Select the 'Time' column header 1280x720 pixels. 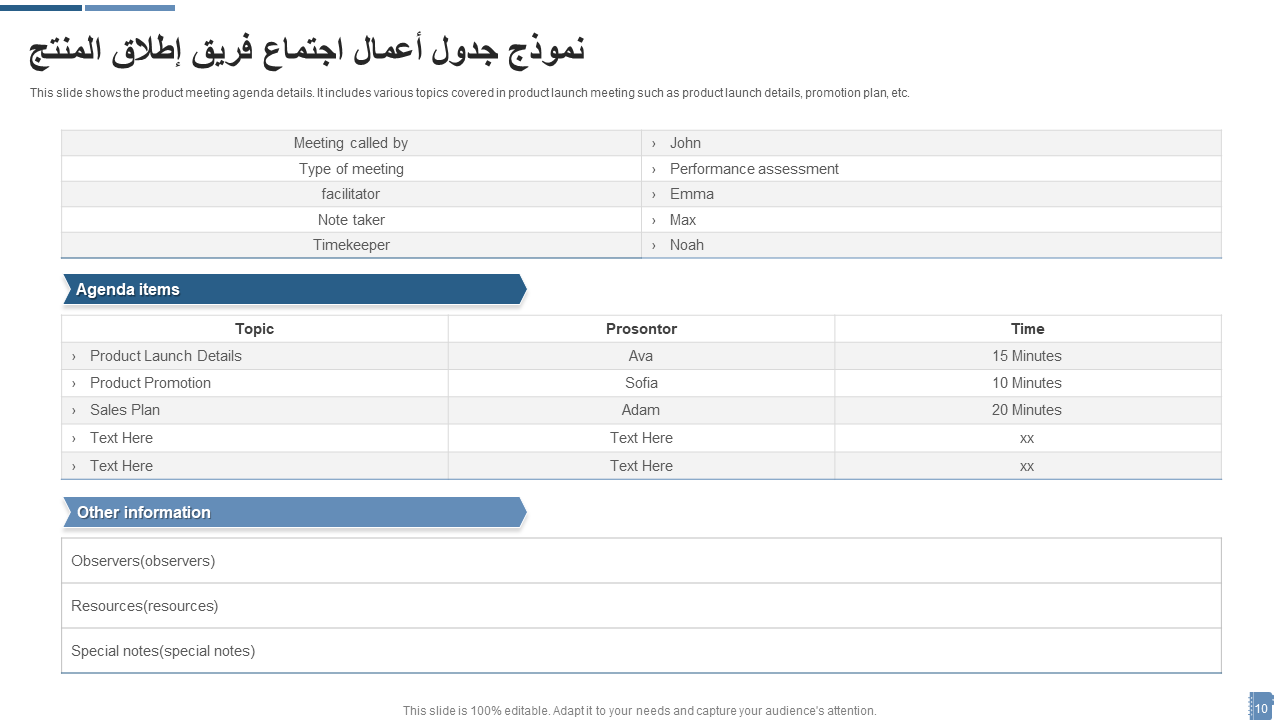(x=1028, y=329)
